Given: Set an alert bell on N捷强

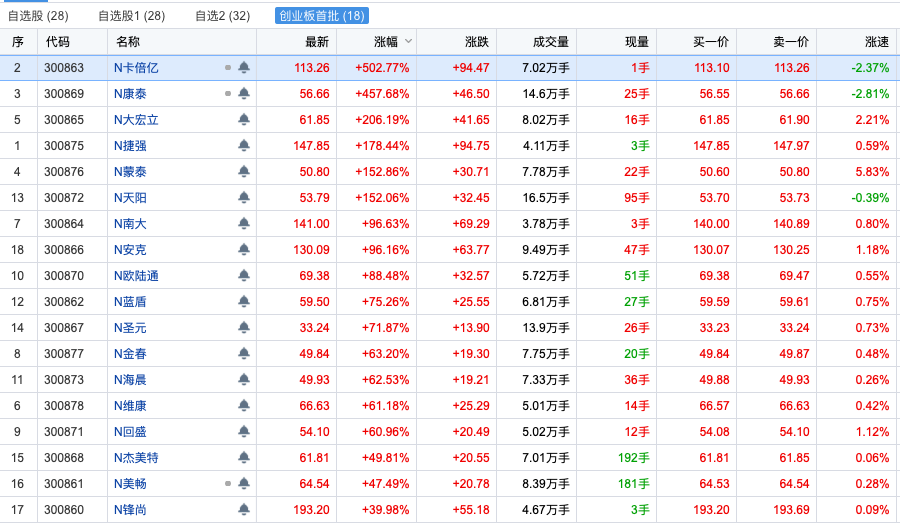Looking at the screenshot, I should 244,146.
